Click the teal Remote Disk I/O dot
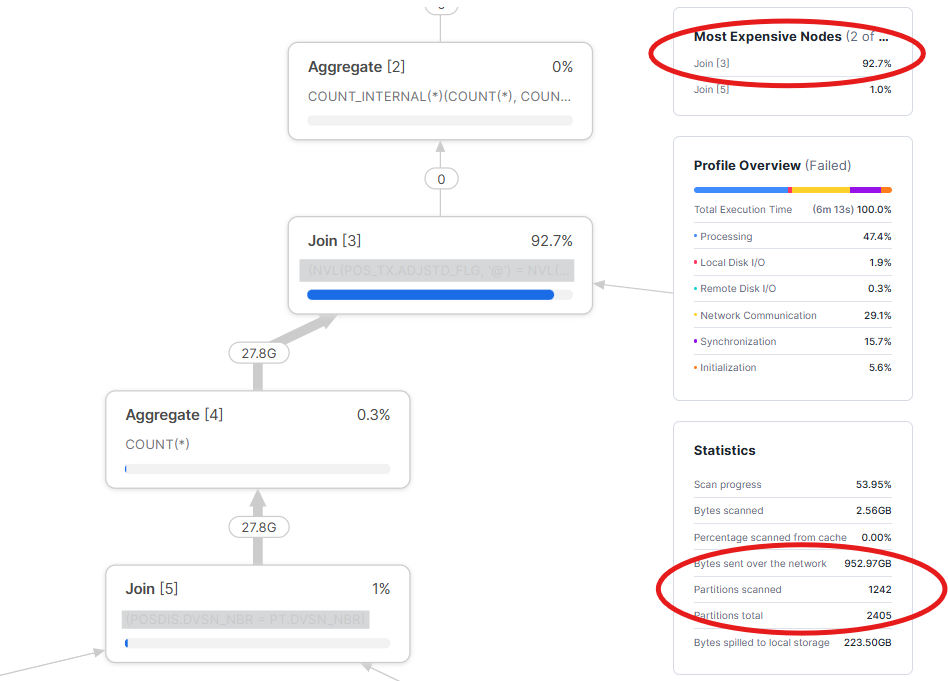 tap(698, 288)
